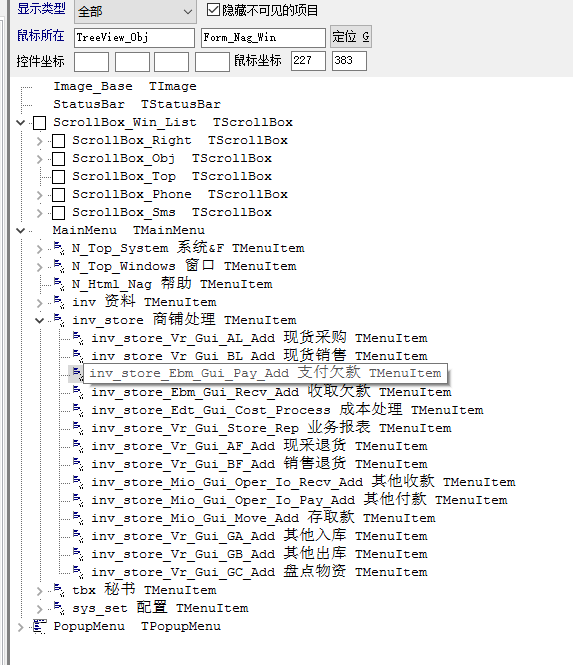
Task: Click the menu item icon for N_Html_Nag
Action: pyautogui.click(x=59, y=284)
